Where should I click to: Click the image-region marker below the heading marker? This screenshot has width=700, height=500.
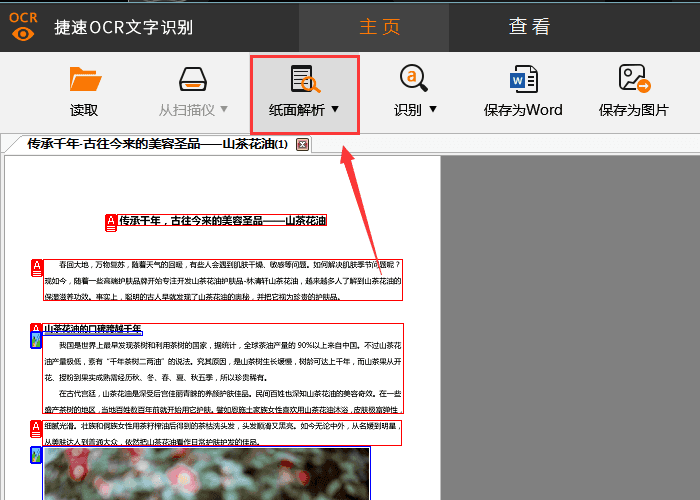coord(36,340)
